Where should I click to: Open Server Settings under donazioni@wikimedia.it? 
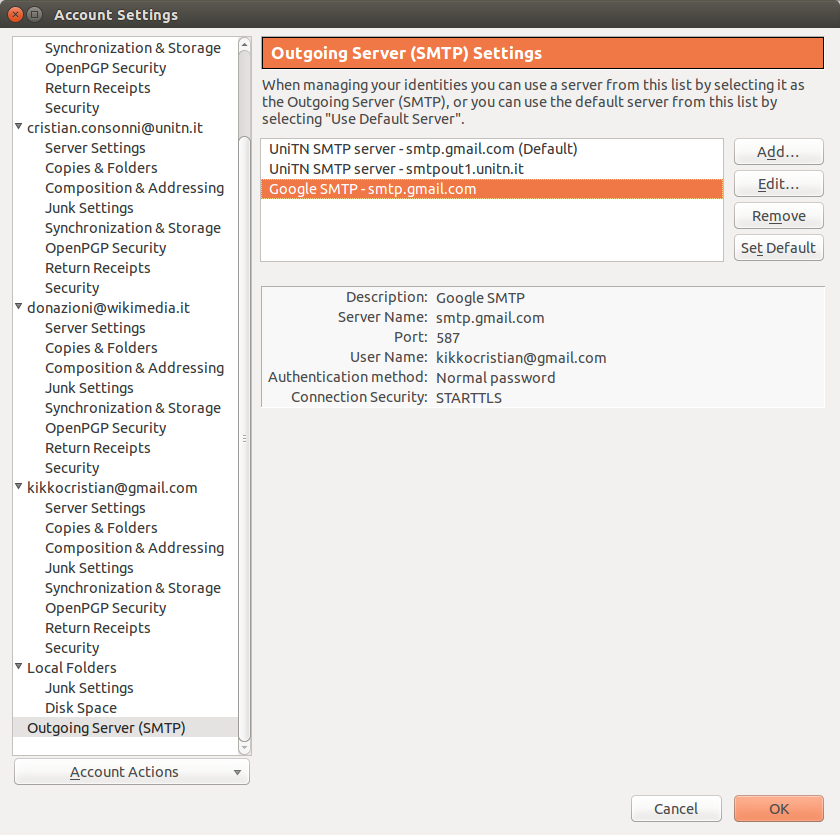[95, 328]
